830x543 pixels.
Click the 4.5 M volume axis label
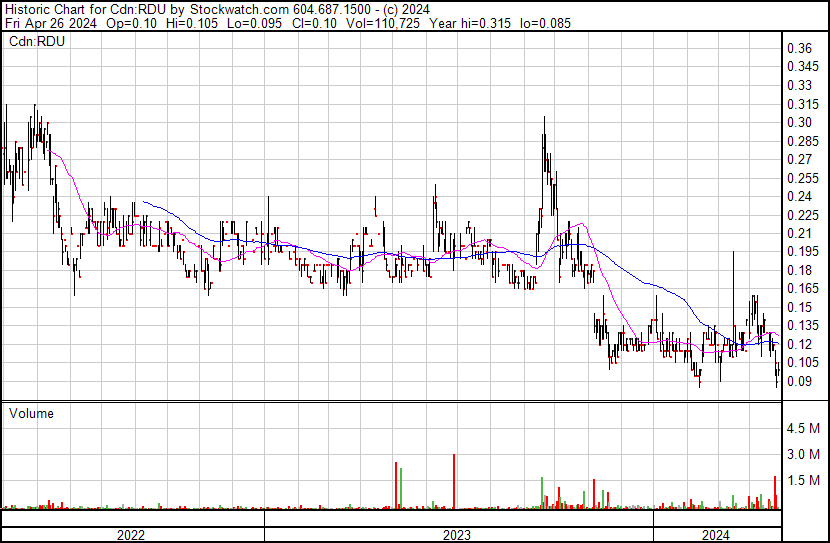[803, 428]
